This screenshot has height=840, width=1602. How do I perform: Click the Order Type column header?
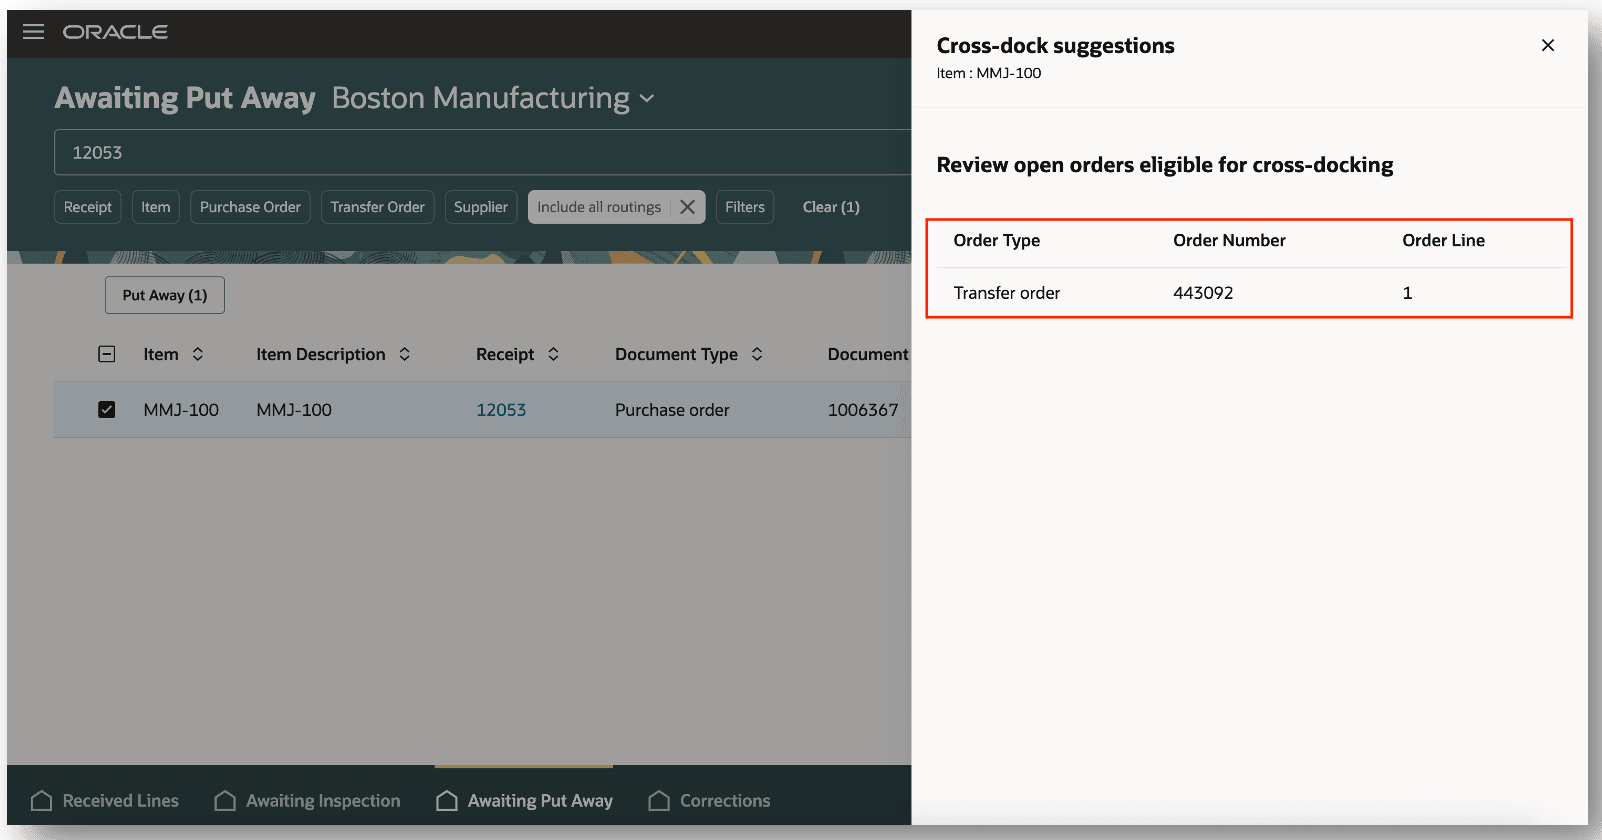tap(997, 240)
